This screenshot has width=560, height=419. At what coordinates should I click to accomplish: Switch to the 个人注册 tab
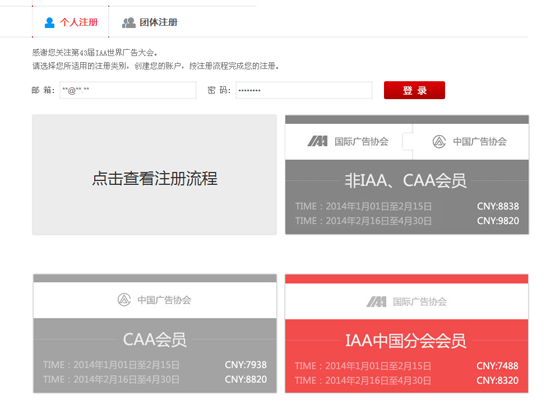[x=71, y=22]
